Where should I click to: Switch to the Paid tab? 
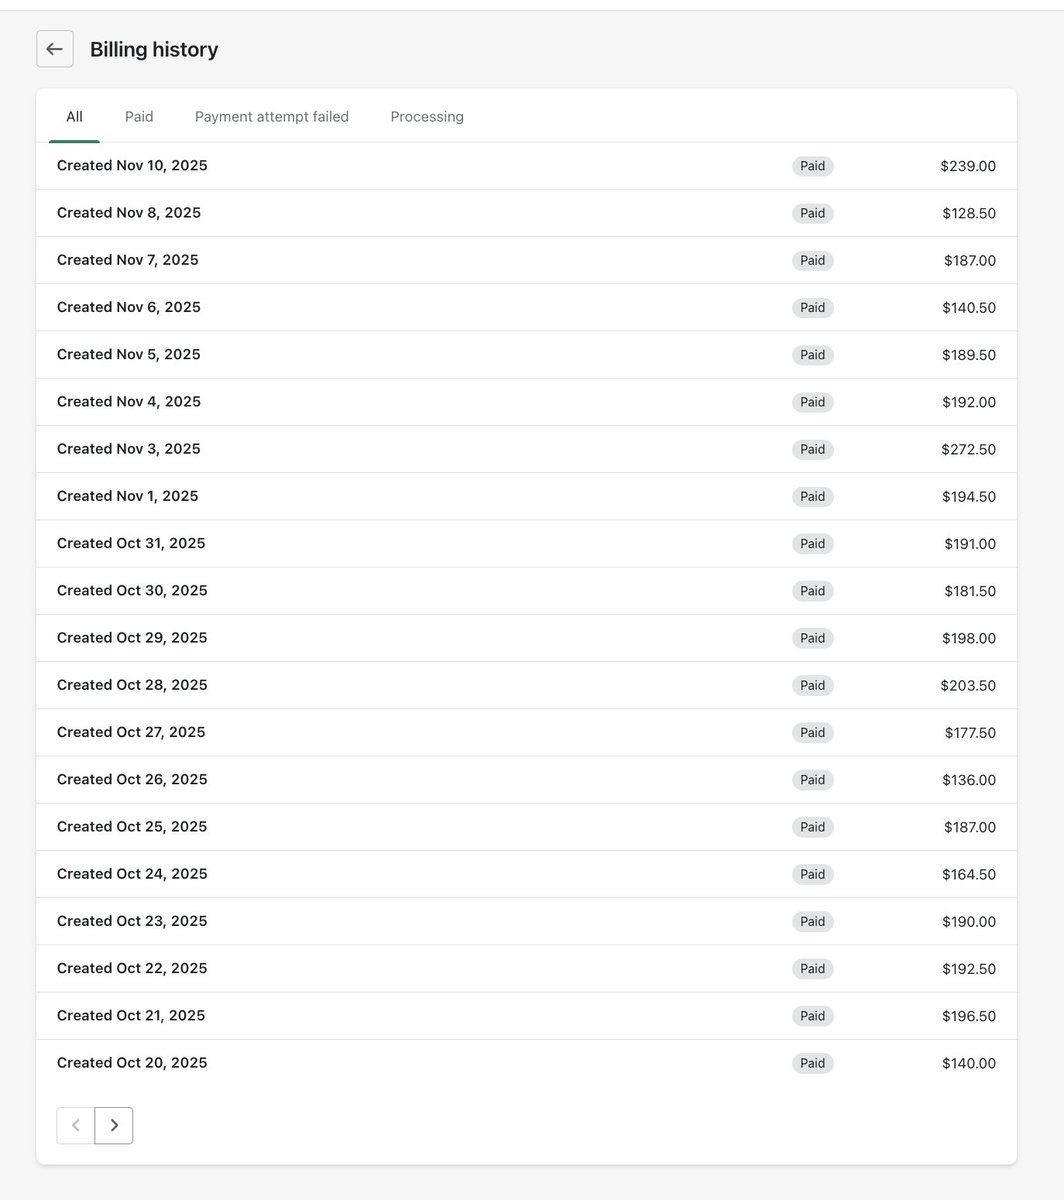click(139, 116)
